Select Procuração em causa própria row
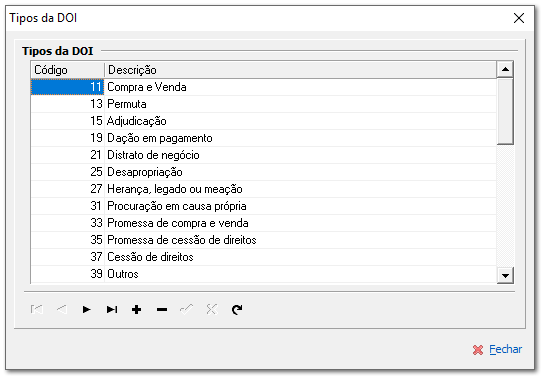Image resolution: width=544 pixels, height=379 pixels. click(264, 206)
